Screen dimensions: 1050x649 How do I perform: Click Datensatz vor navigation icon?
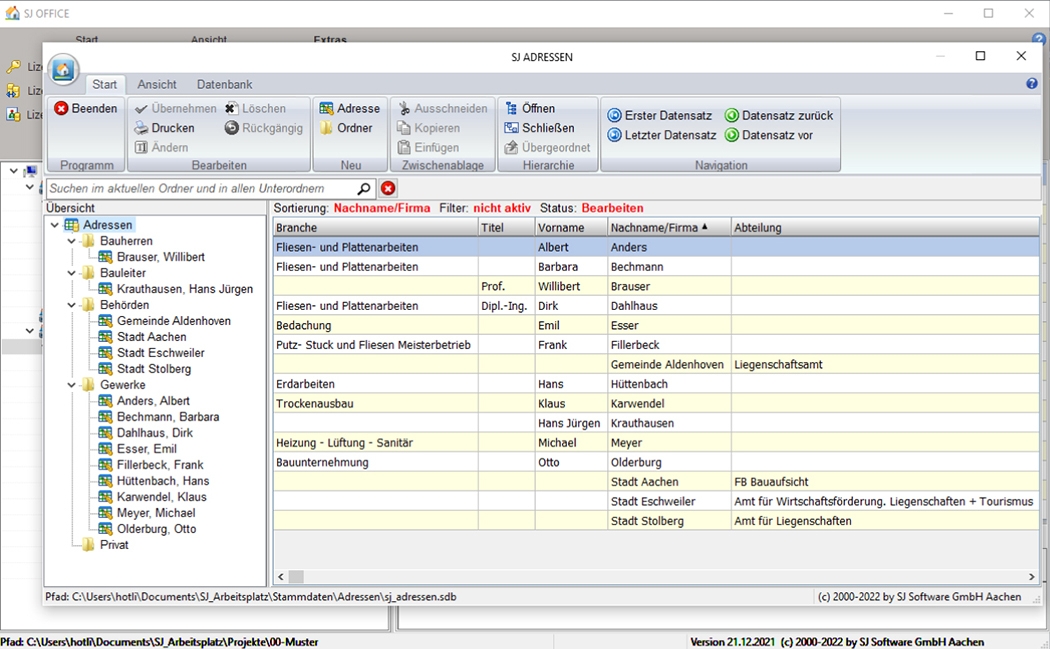coord(732,135)
